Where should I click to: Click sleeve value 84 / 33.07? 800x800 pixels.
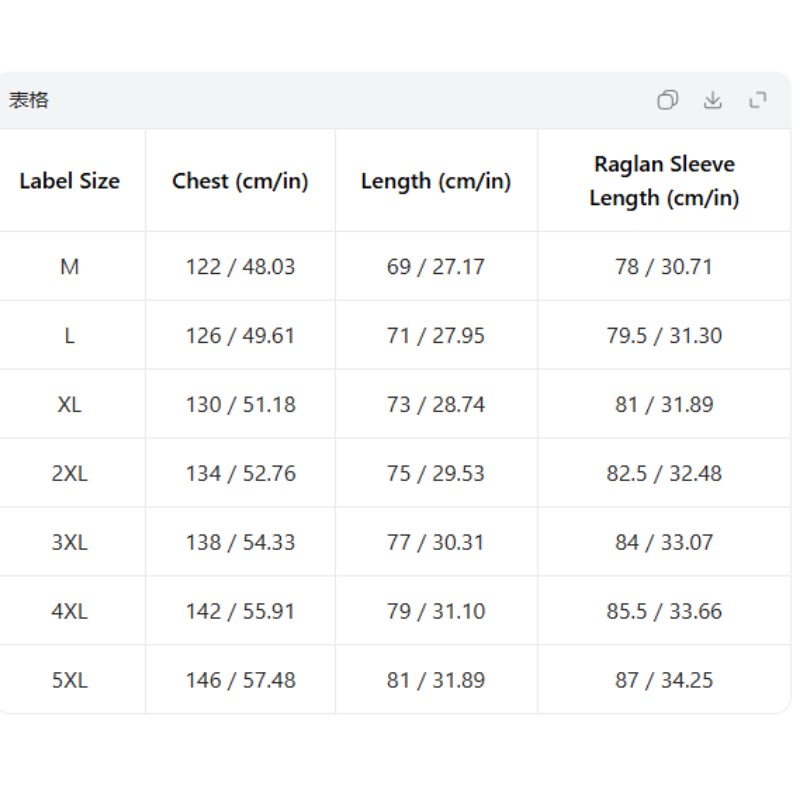pos(664,542)
